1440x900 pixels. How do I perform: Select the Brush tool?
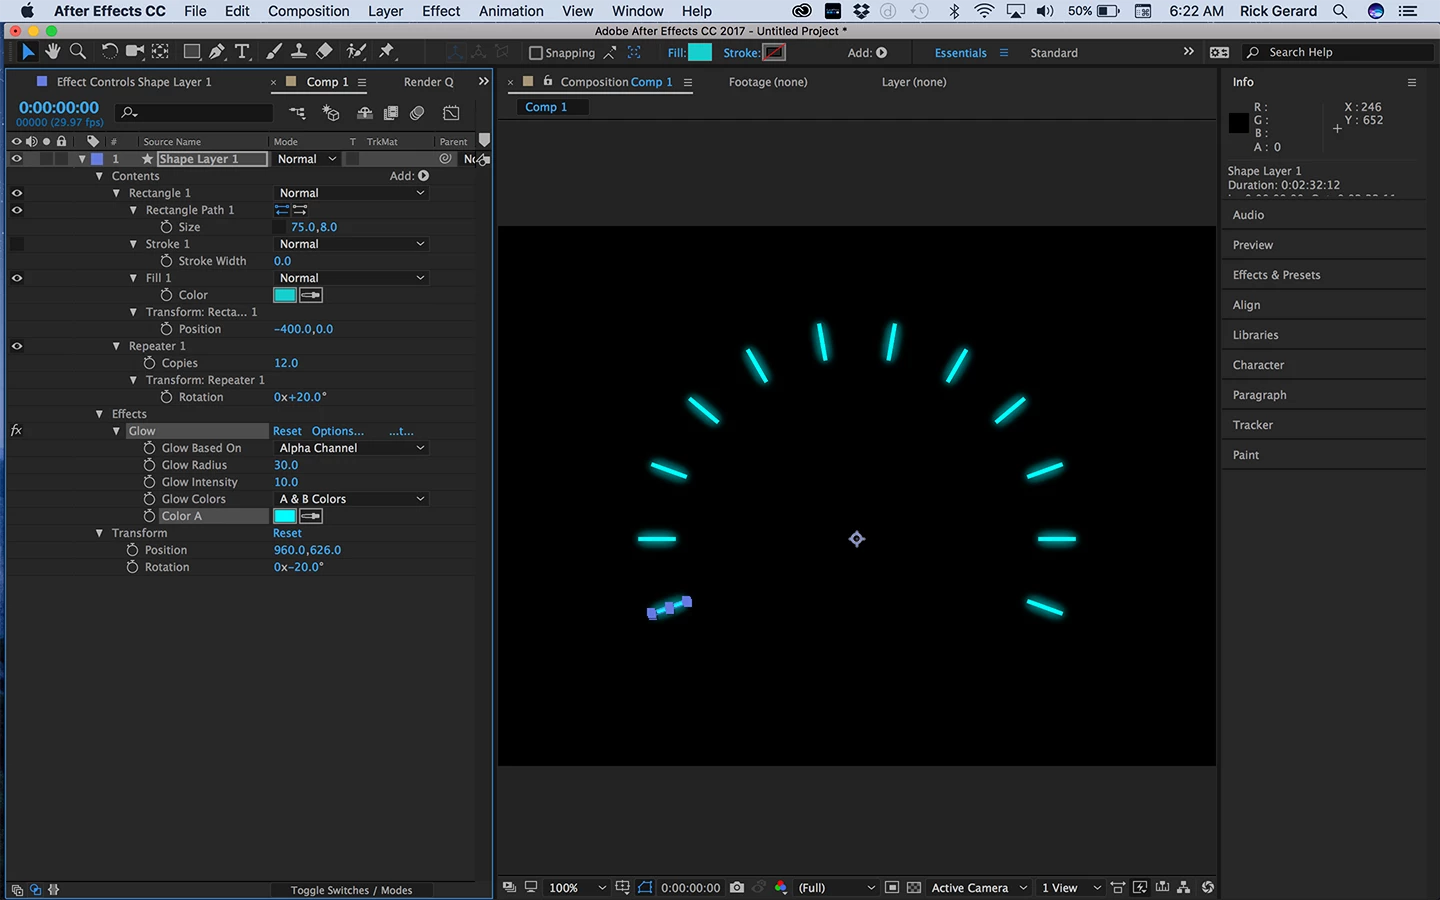pos(273,52)
